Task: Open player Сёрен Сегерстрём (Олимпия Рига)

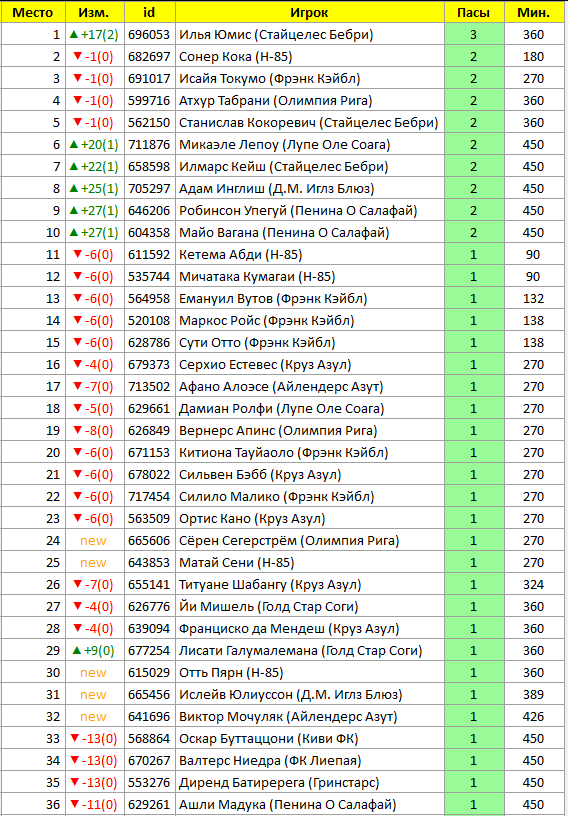Action: 289,541
